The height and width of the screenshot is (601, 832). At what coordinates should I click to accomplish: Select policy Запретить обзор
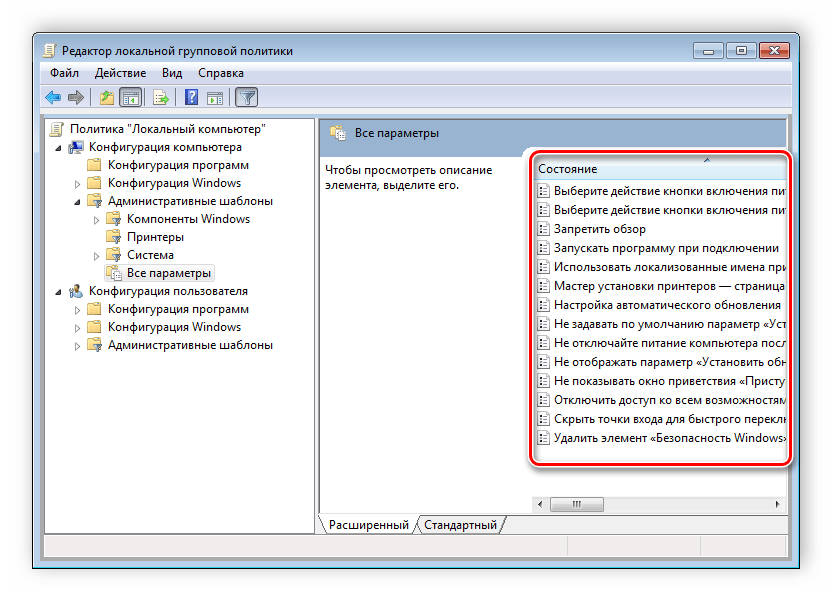pos(600,229)
